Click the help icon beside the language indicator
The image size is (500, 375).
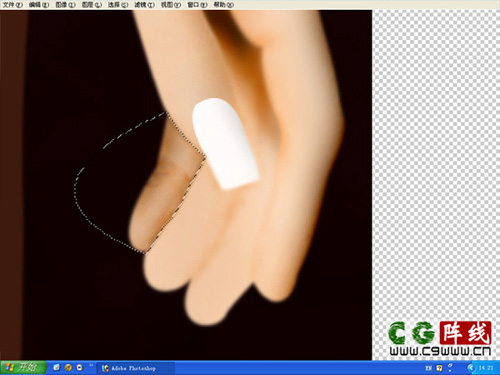(x=439, y=368)
